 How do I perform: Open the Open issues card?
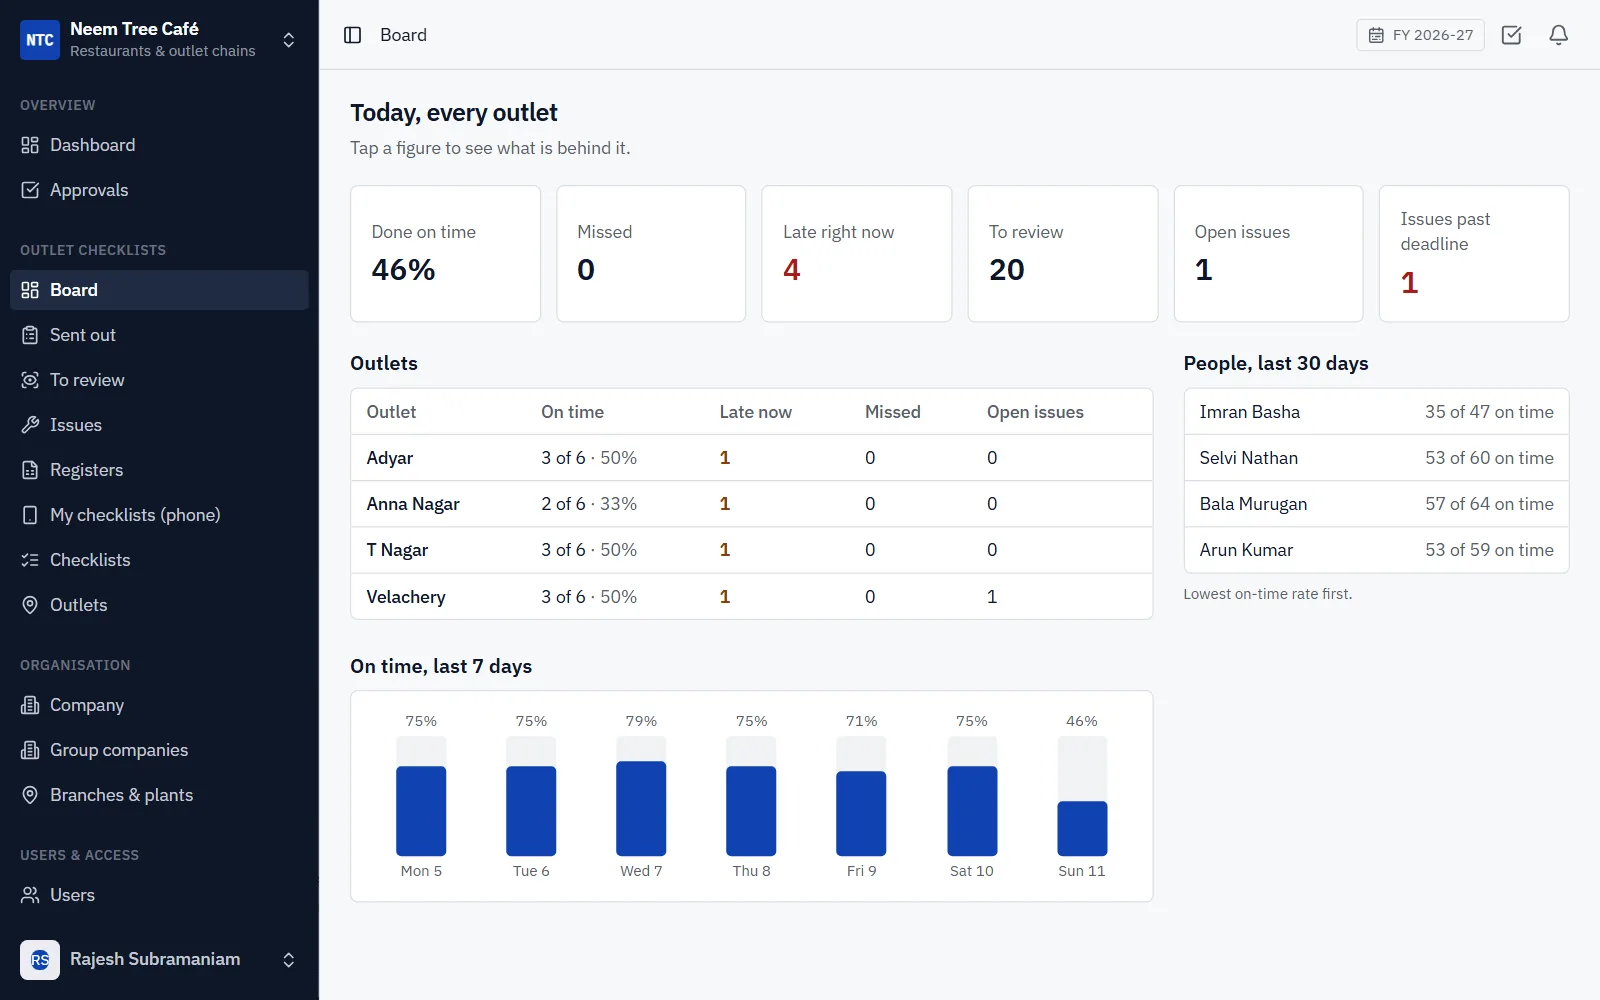coord(1268,254)
